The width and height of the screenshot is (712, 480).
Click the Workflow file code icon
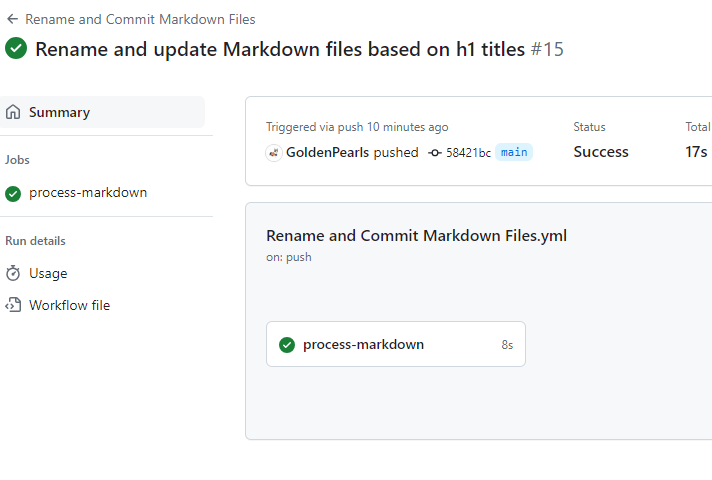pyautogui.click(x=13, y=305)
